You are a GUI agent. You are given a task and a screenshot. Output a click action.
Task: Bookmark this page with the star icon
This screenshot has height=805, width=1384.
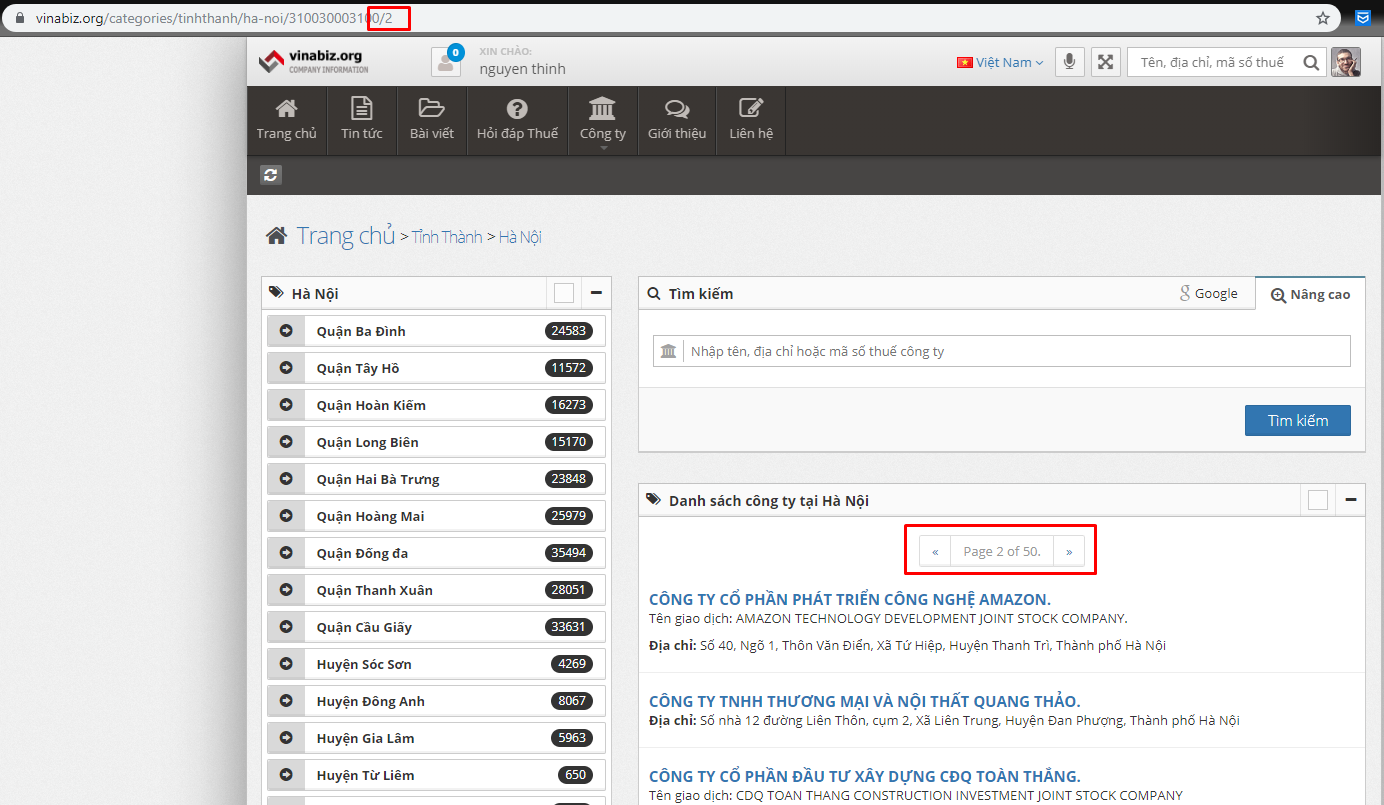[1323, 18]
